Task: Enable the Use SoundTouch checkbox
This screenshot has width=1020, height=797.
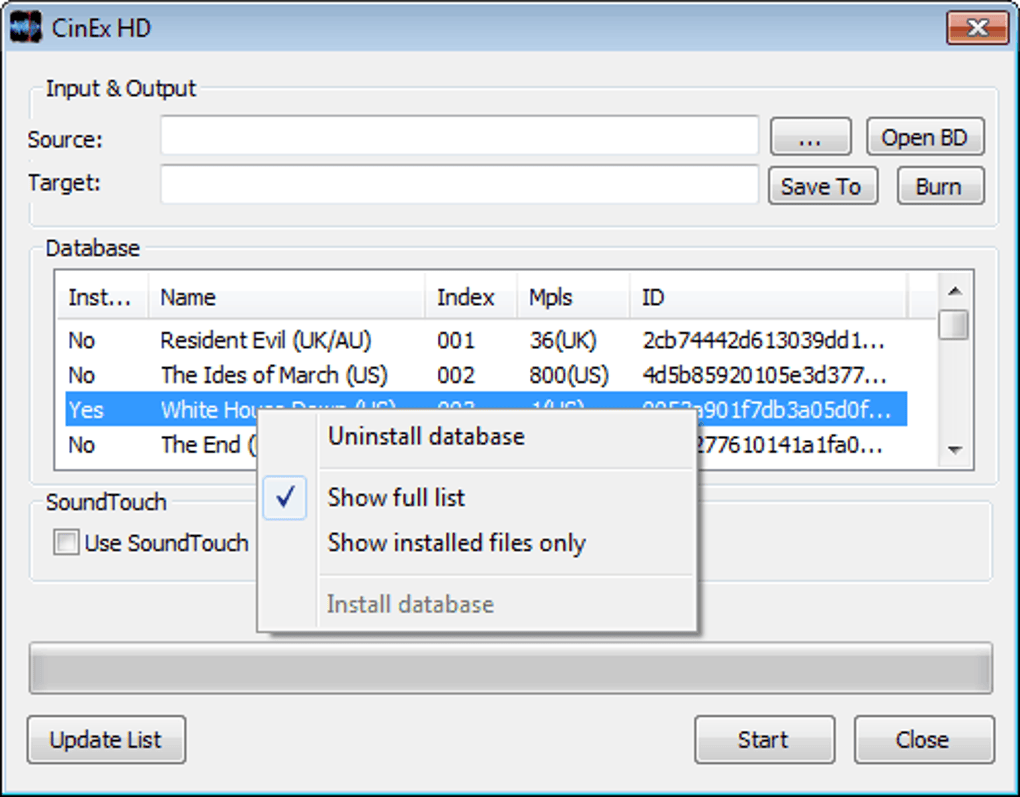Action: point(66,543)
